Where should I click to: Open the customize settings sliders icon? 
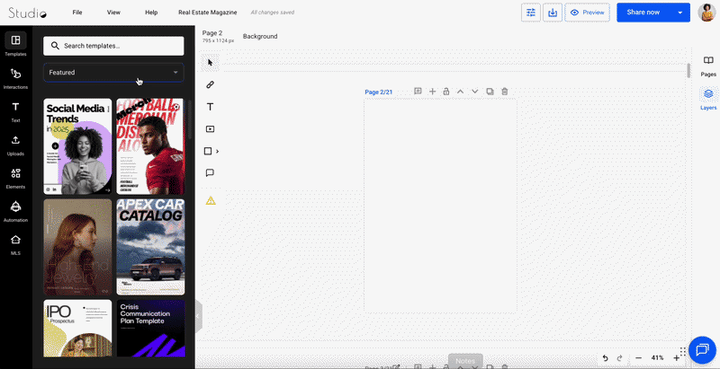click(x=531, y=12)
